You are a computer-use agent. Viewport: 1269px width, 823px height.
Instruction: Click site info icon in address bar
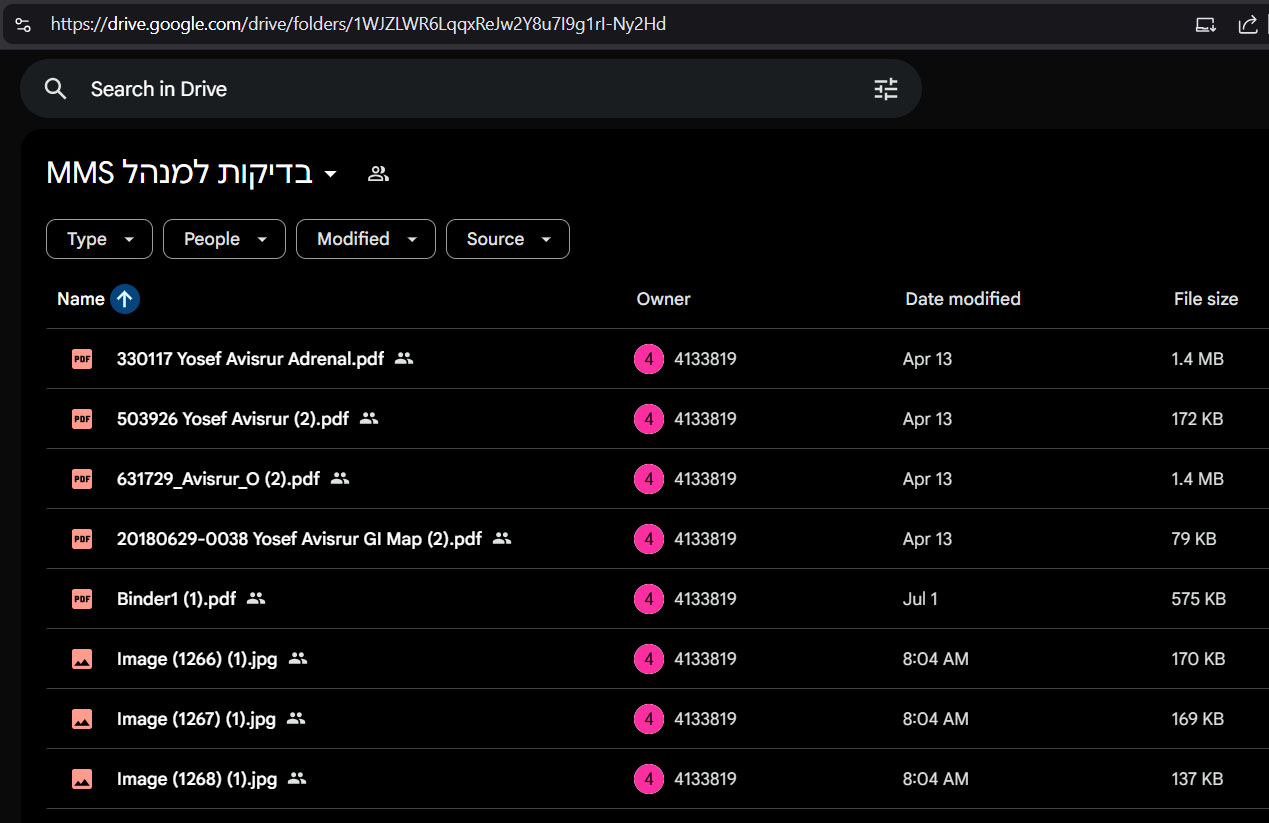click(23, 25)
